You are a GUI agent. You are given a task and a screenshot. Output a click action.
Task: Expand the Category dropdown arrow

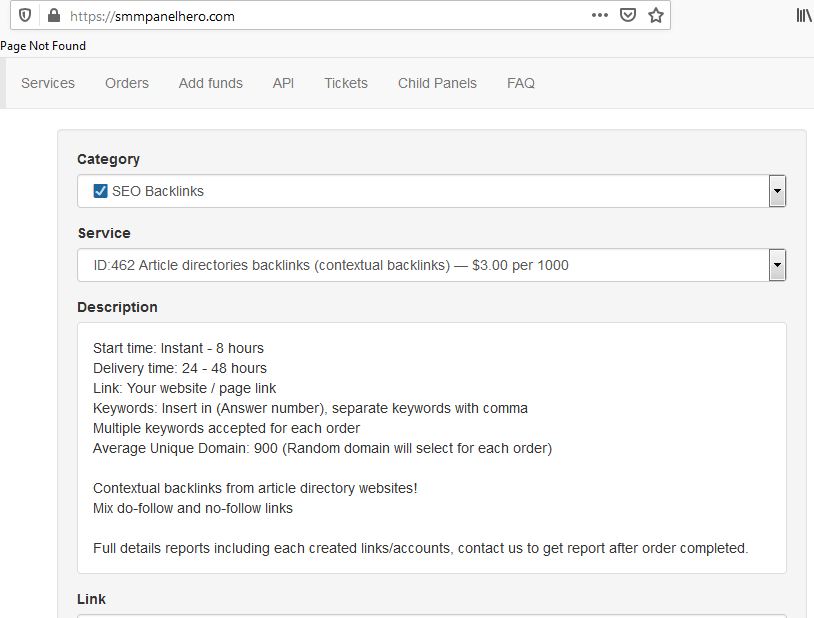[777, 191]
